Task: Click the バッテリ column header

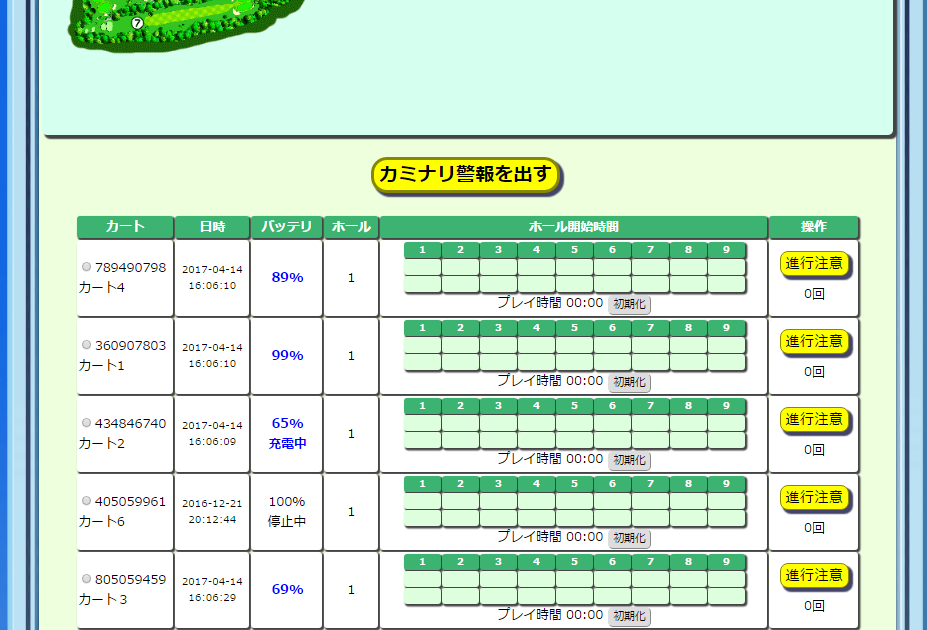Action: tap(287, 227)
